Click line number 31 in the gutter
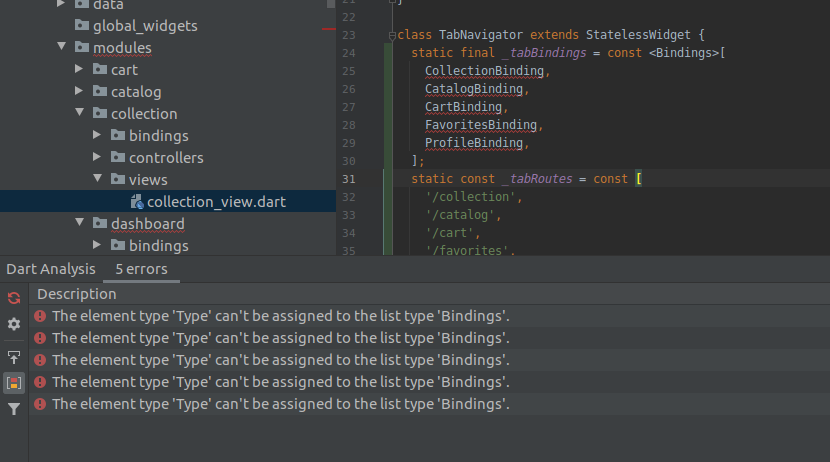Viewport: 830px width, 462px height. pos(348,179)
